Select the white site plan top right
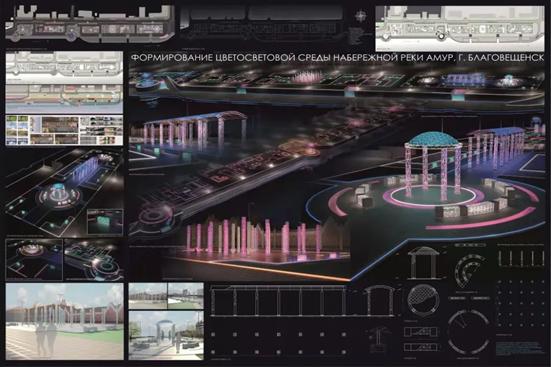 pos(460,28)
